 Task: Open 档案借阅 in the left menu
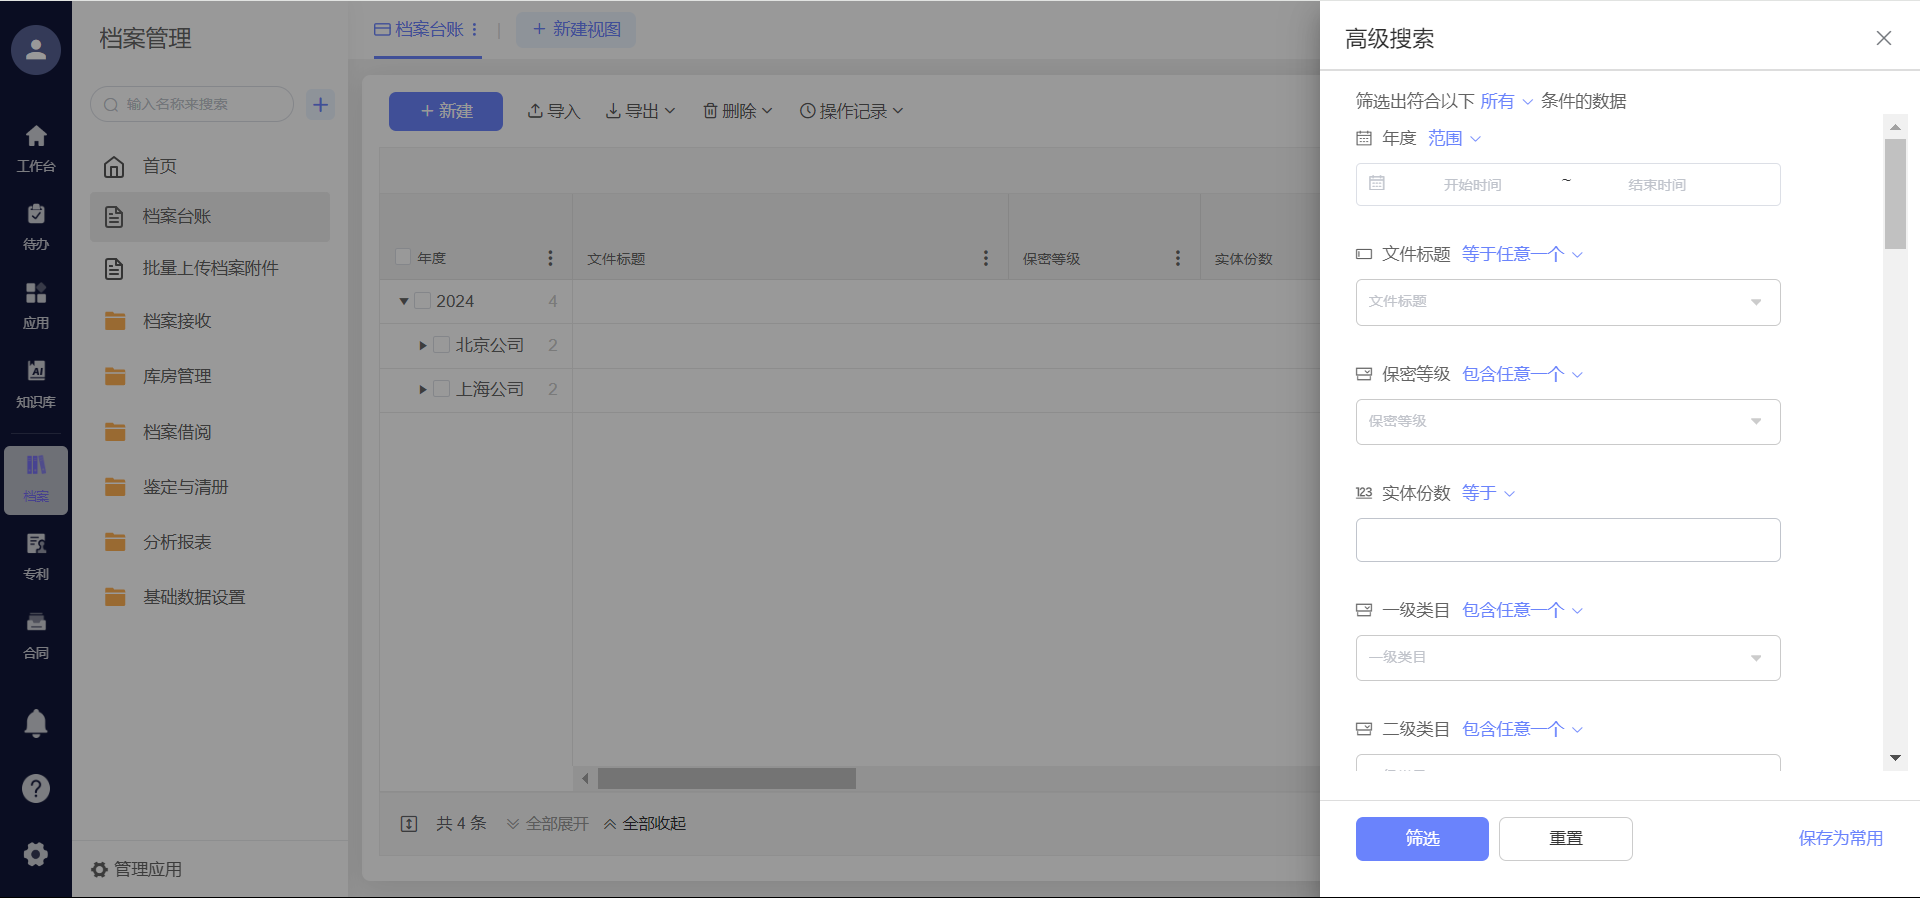click(x=177, y=432)
